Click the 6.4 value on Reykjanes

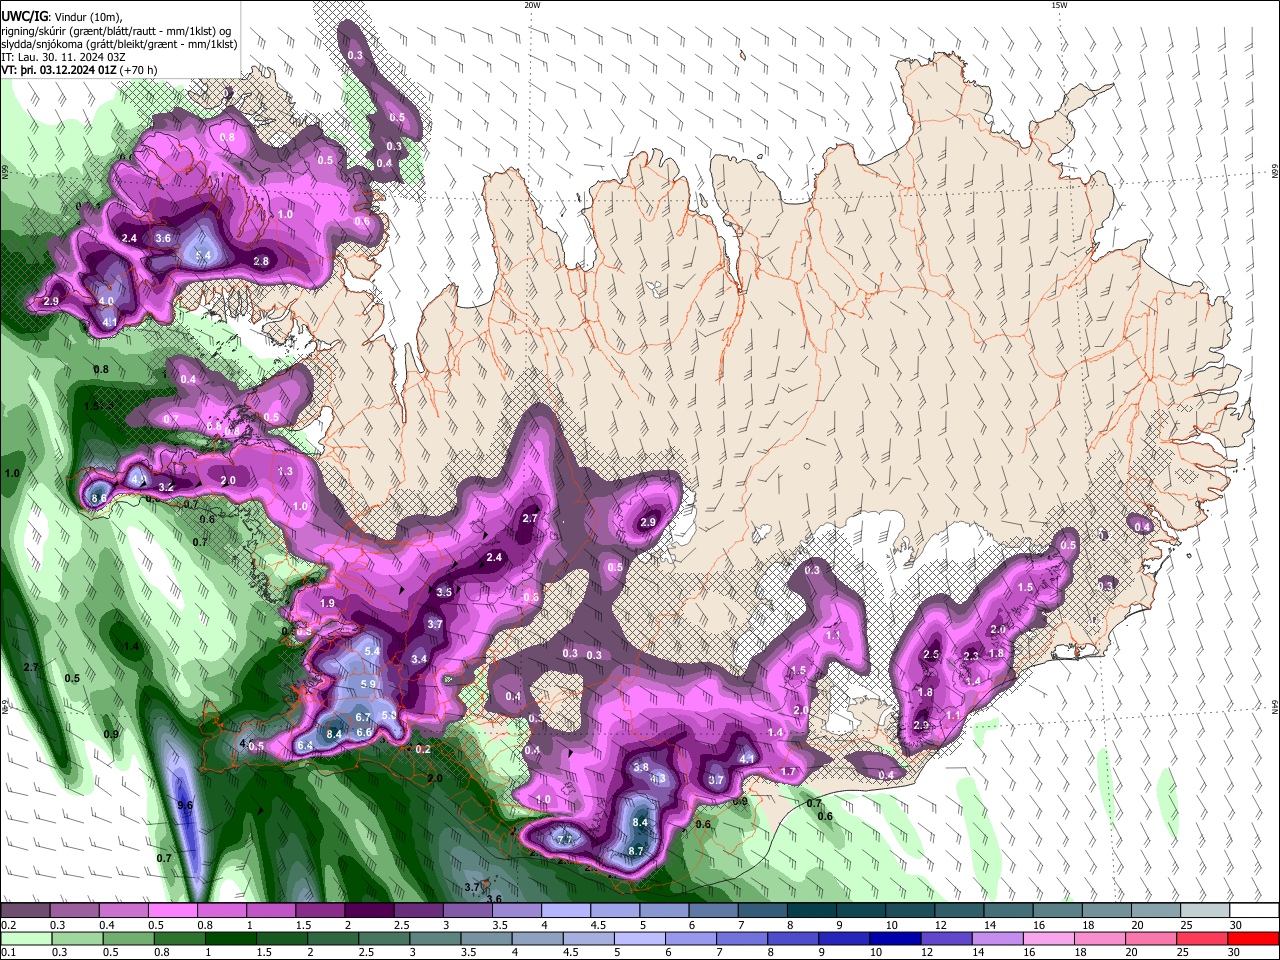click(x=306, y=745)
